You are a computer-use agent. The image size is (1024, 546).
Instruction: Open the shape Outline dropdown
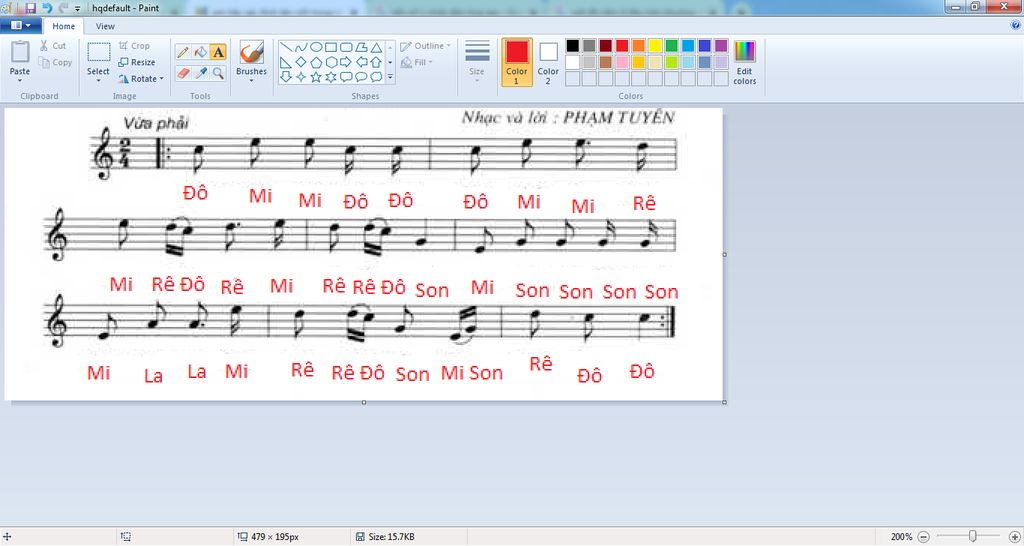coord(426,46)
